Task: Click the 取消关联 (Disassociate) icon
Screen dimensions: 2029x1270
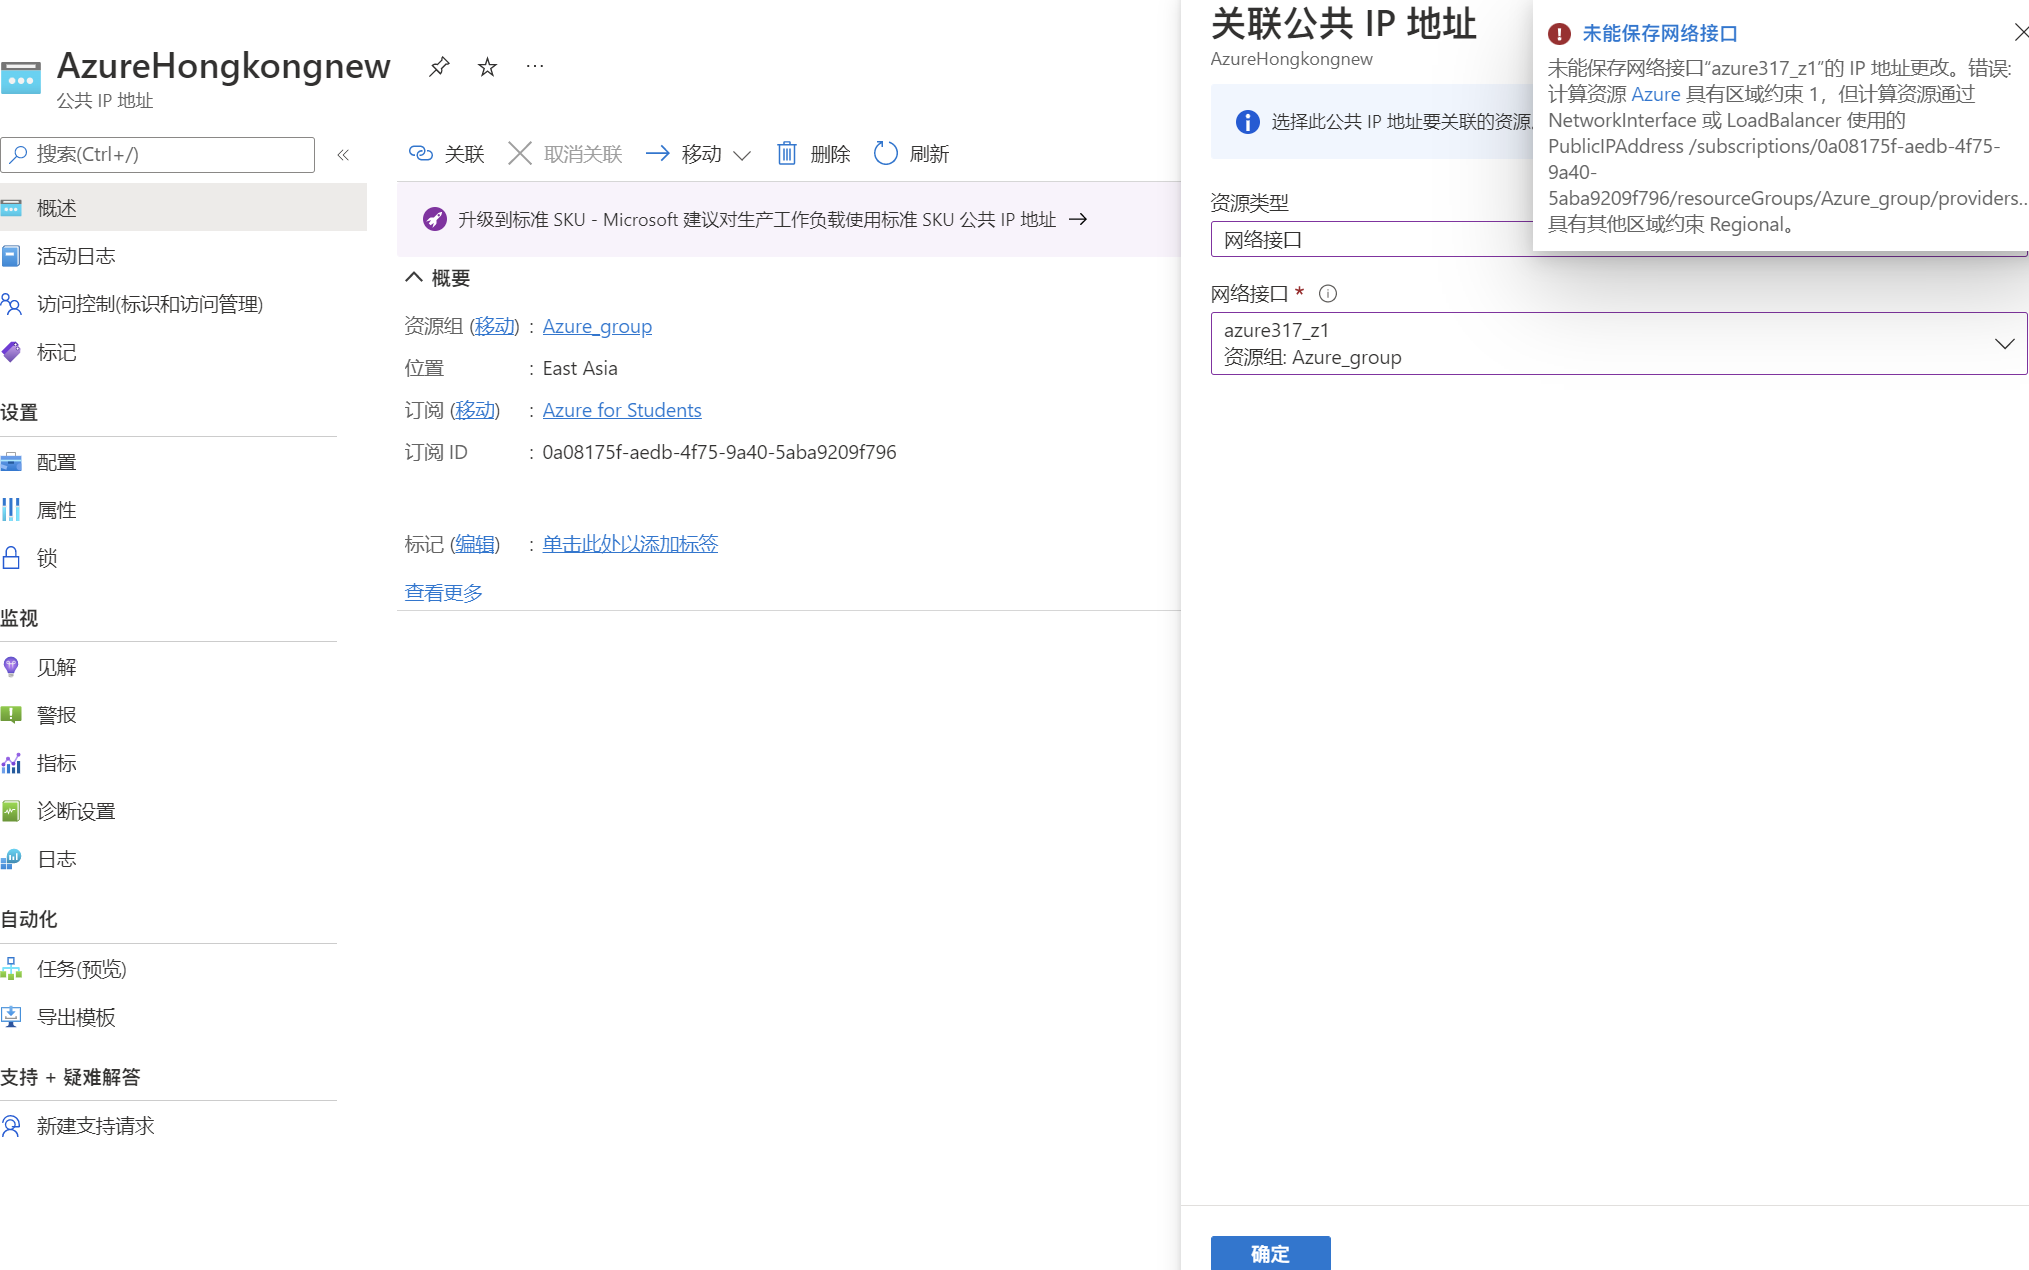Action: 521,154
